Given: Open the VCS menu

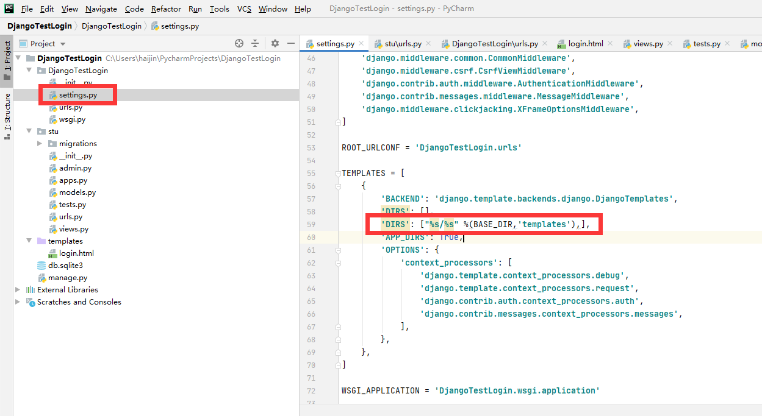Looking at the screenshot, I should 244,9.
